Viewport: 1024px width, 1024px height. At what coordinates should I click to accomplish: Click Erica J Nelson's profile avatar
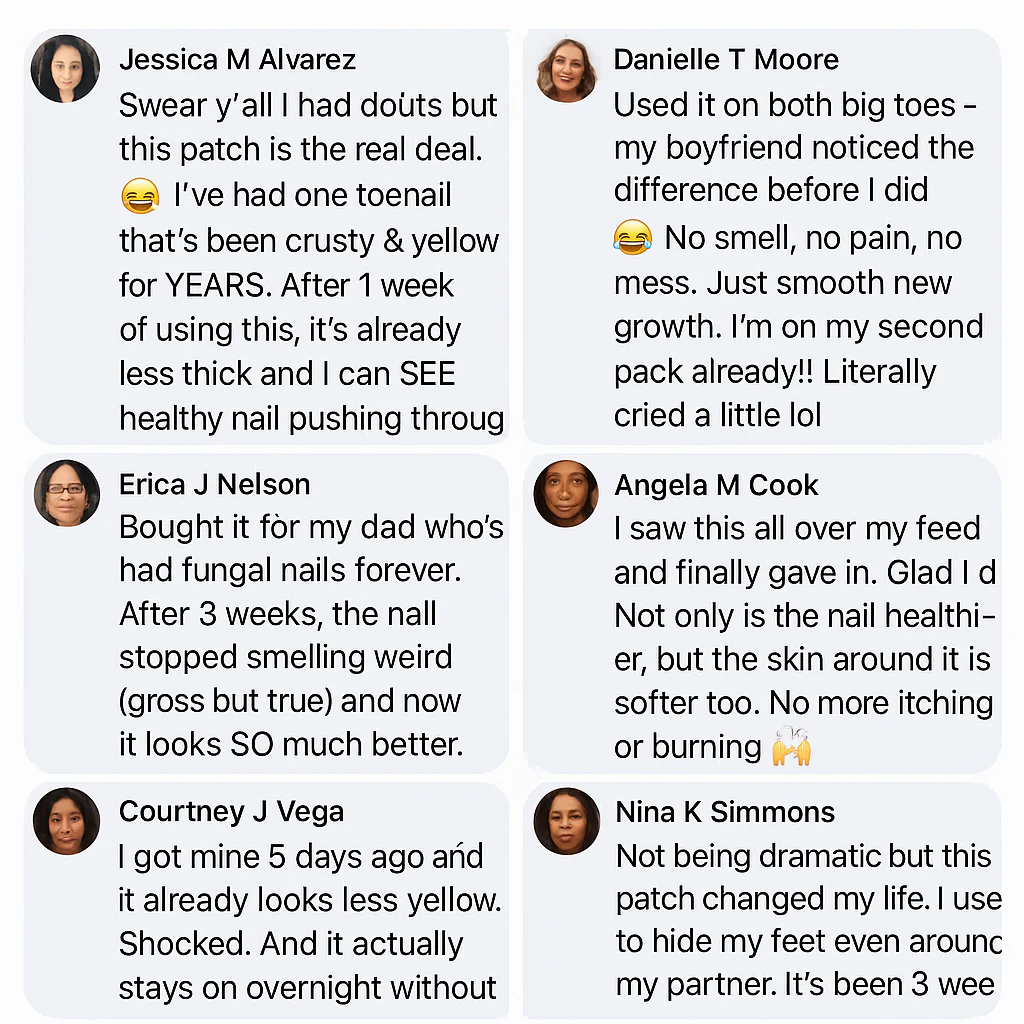(x=66, y=494)
